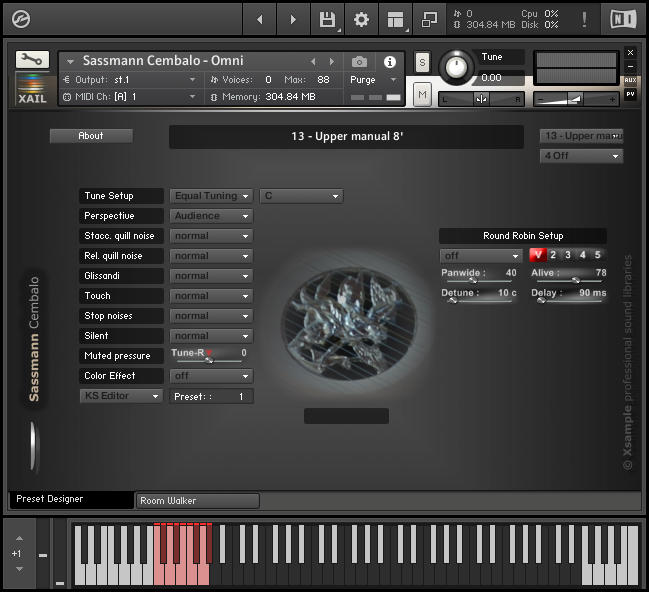
Task: Click the About button
Action: click(91, 136)
